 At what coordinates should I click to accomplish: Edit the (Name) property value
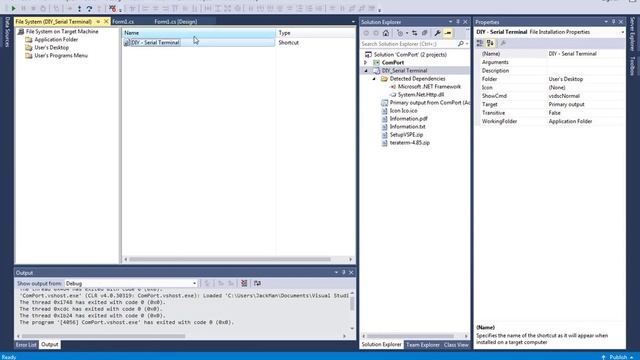click(x=585, y=53)
